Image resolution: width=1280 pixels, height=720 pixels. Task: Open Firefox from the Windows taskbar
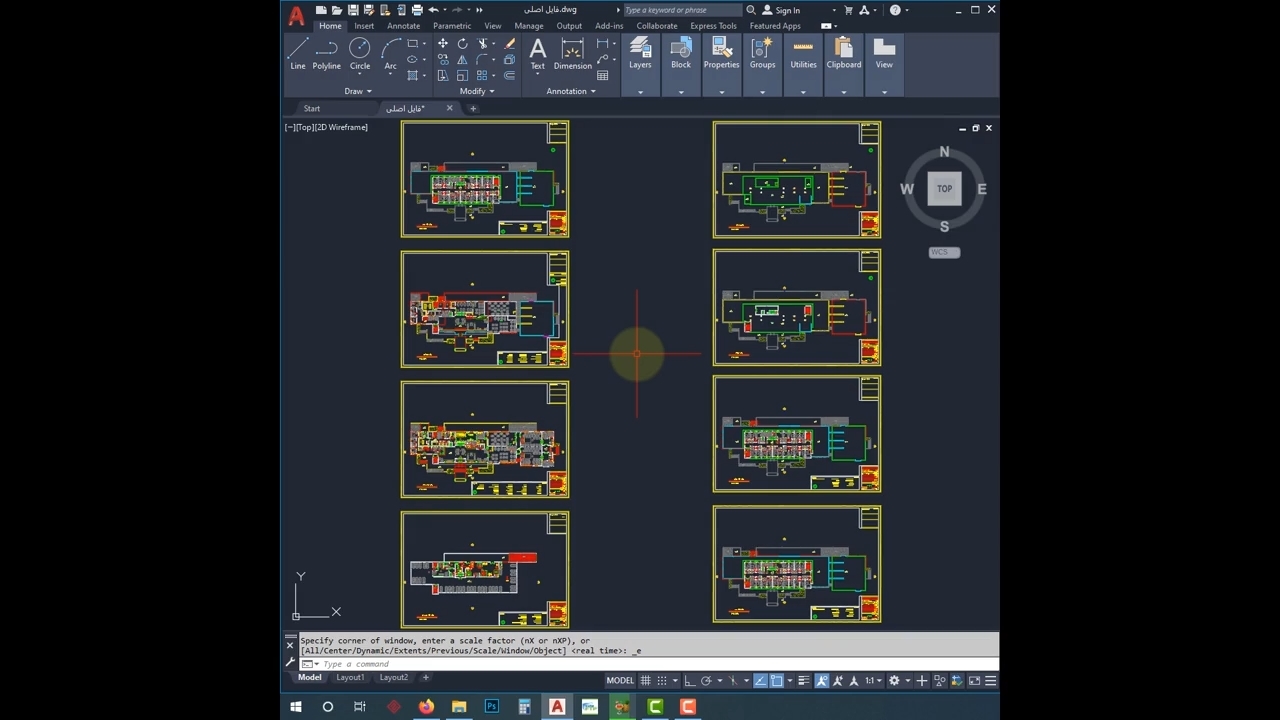(x=426, y=707)
